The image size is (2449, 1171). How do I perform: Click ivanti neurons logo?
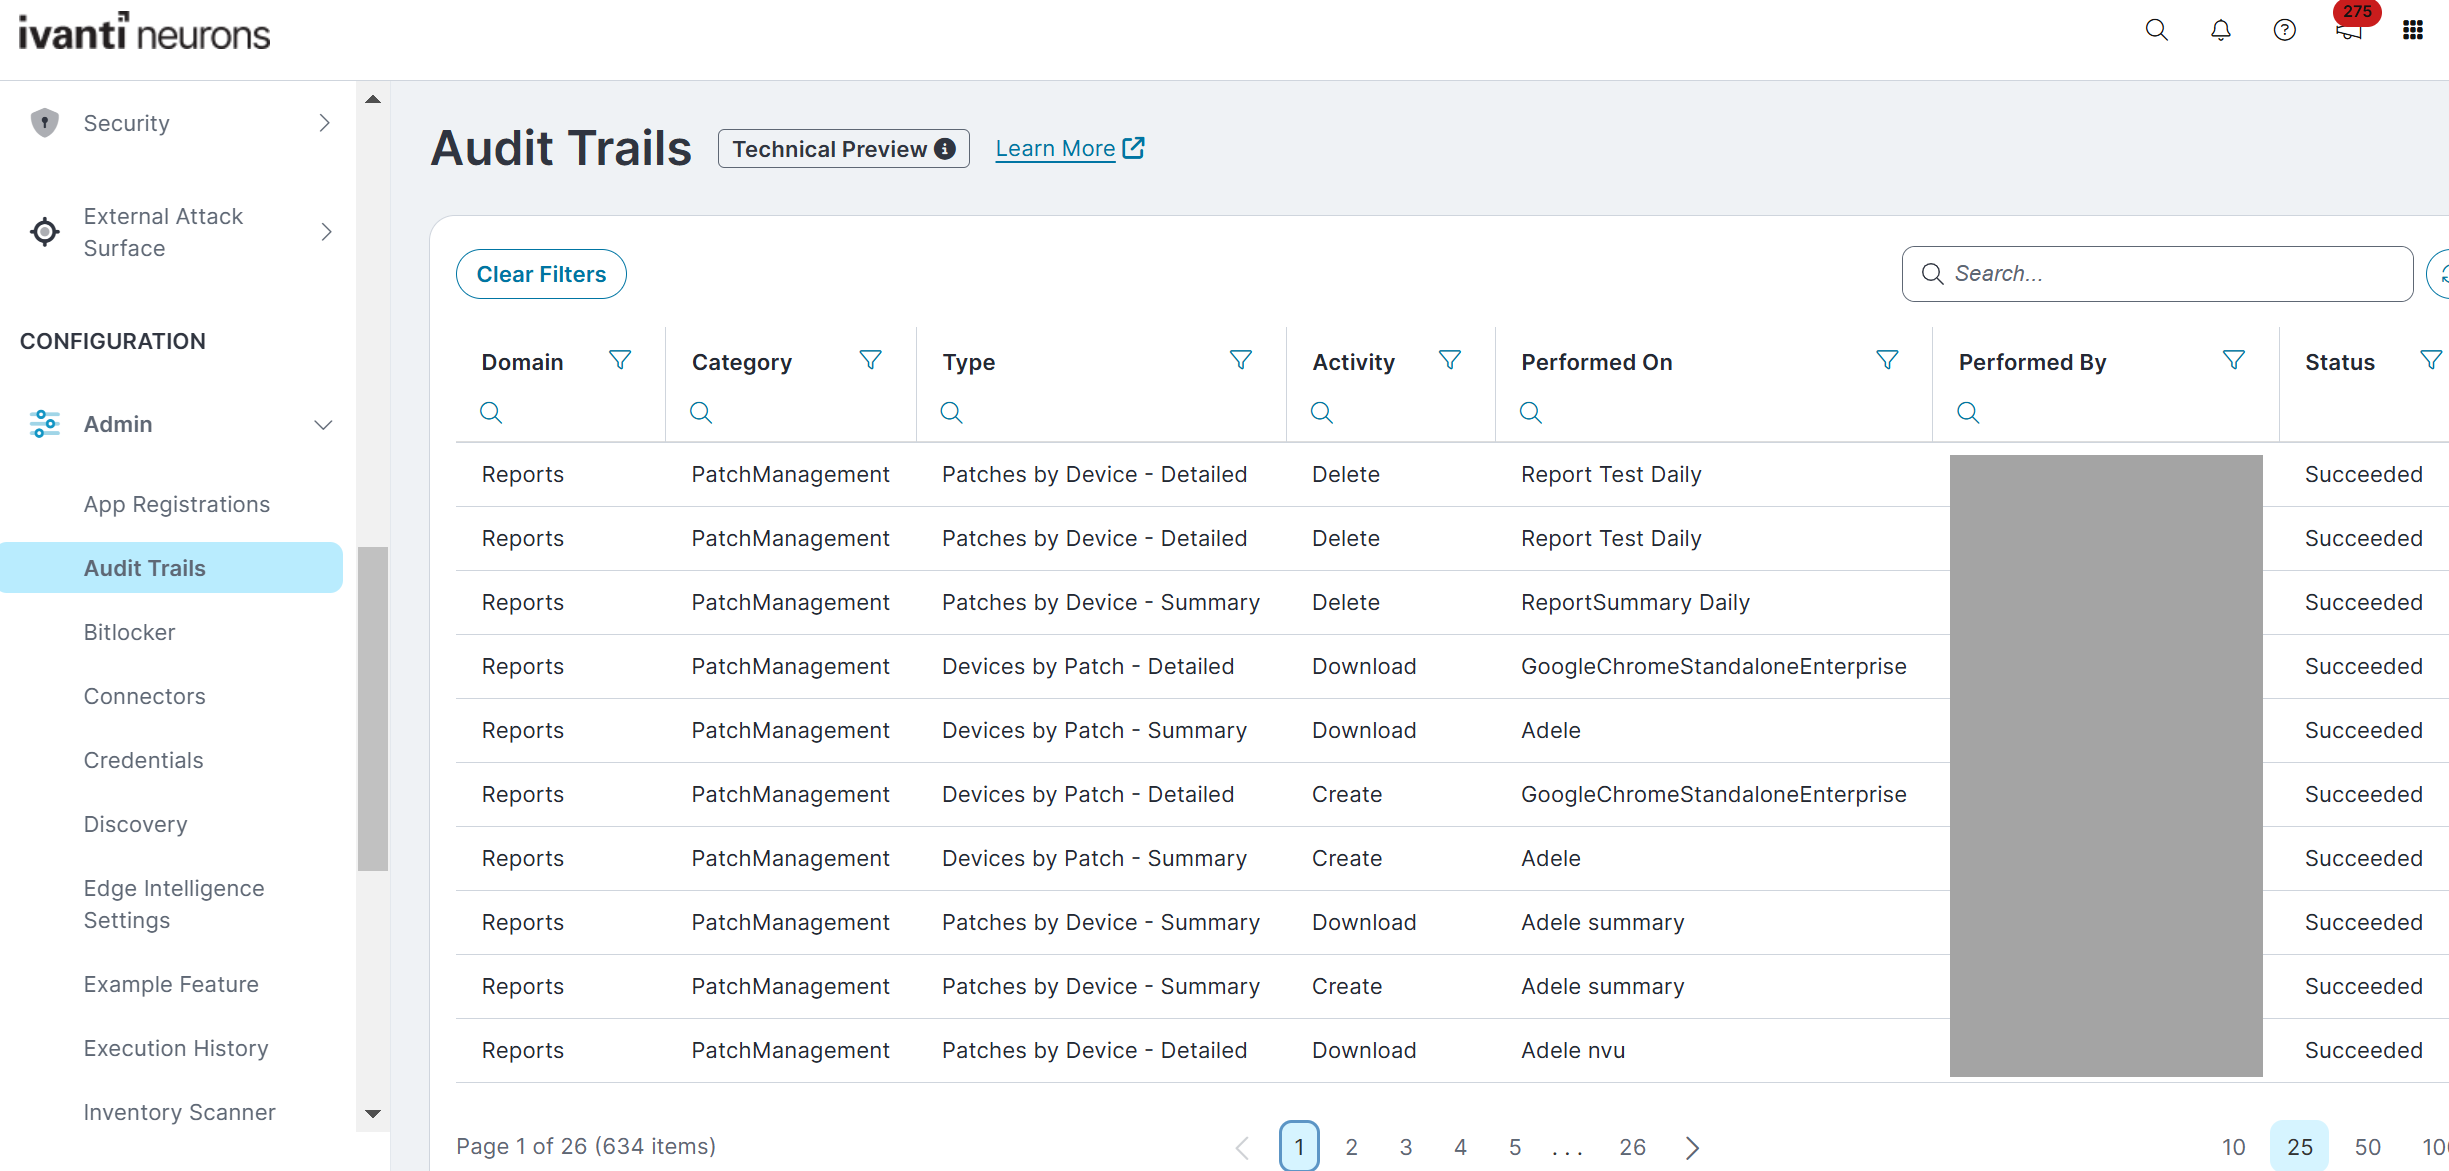pyautogui.click(x=144, y=32)
